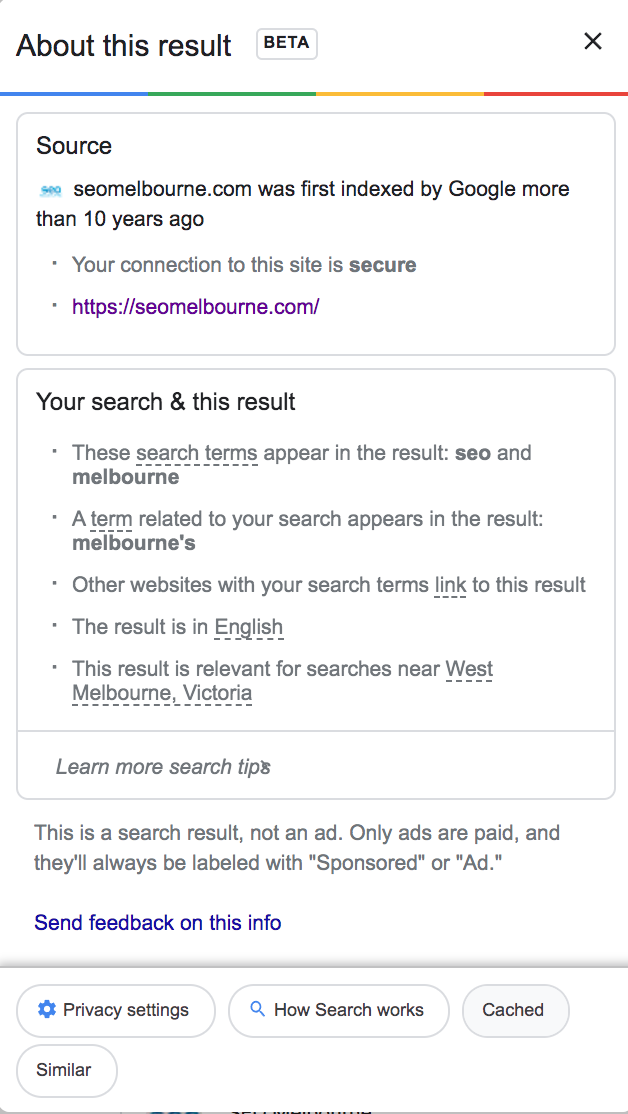Click the underlined "search terms" text
Screen dimensions: 628x1114
[197, 453]
